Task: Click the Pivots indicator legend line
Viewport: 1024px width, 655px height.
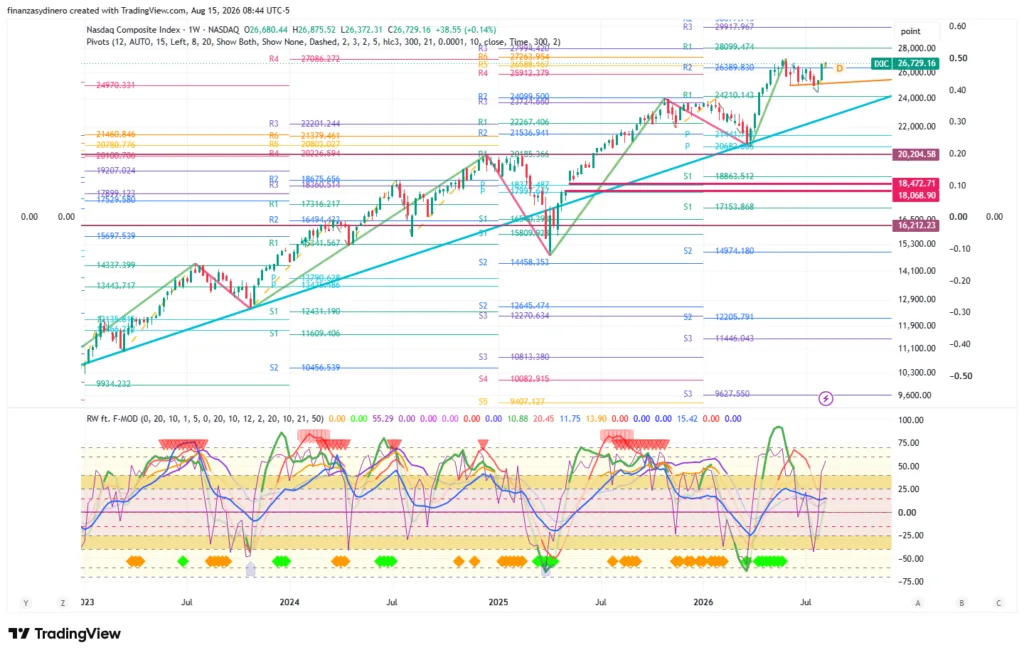Action: 323,42
